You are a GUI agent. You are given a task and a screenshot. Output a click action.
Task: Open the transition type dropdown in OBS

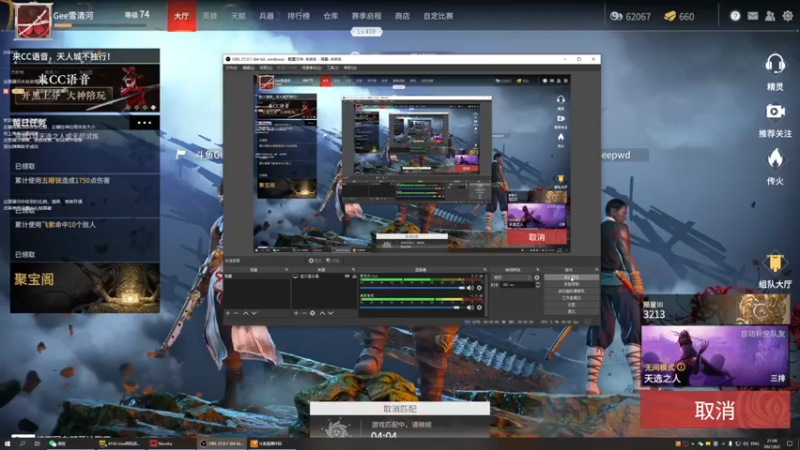[512, 278]
